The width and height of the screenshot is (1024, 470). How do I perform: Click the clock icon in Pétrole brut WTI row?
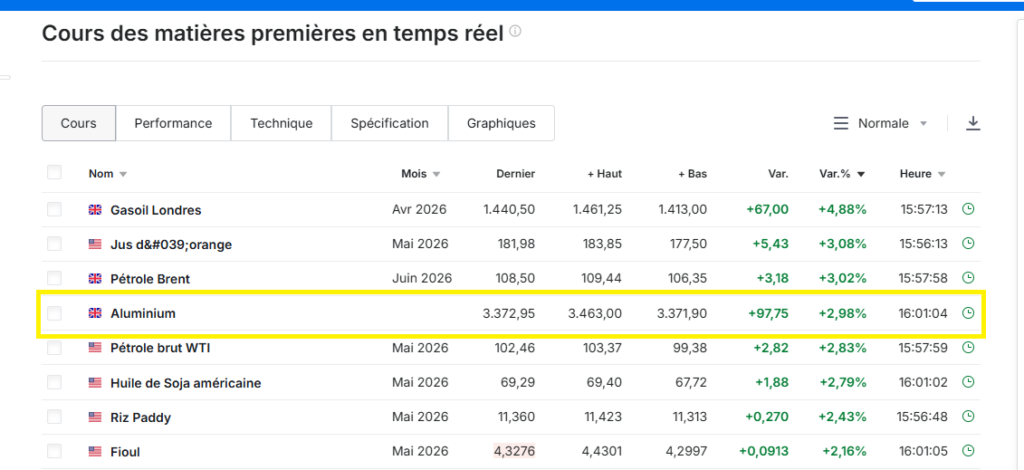(x=968, y=347)
